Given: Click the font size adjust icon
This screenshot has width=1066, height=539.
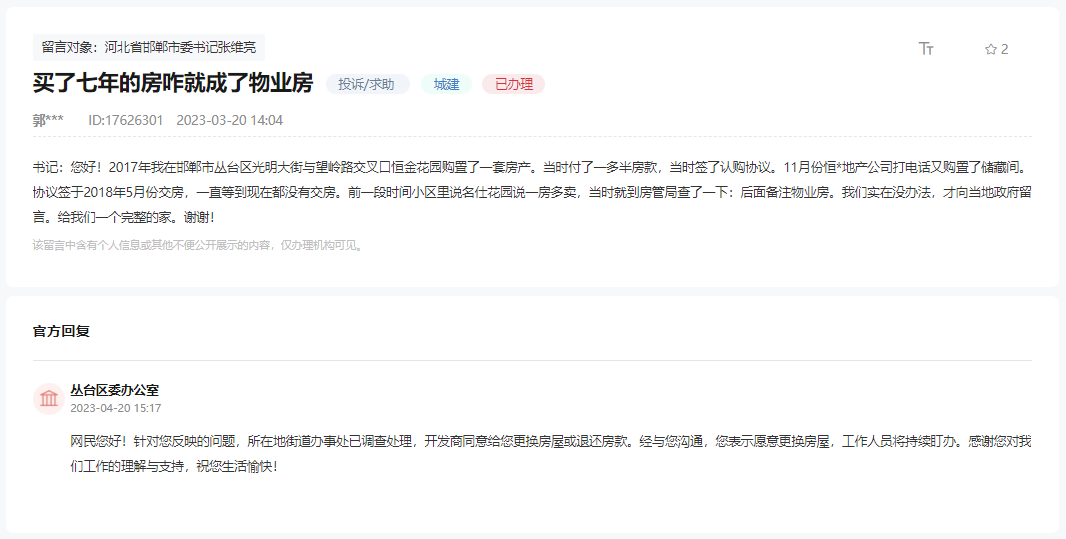Looking at the screenshot, I should (x=926, y=48).
